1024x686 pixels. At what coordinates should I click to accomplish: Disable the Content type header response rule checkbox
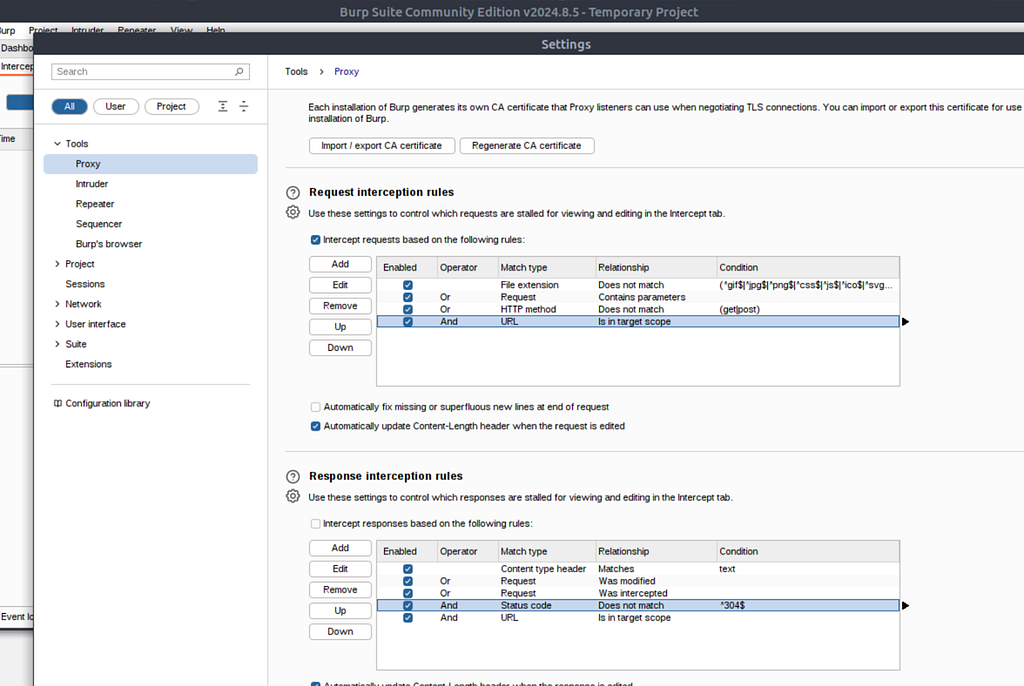[408, 569]
